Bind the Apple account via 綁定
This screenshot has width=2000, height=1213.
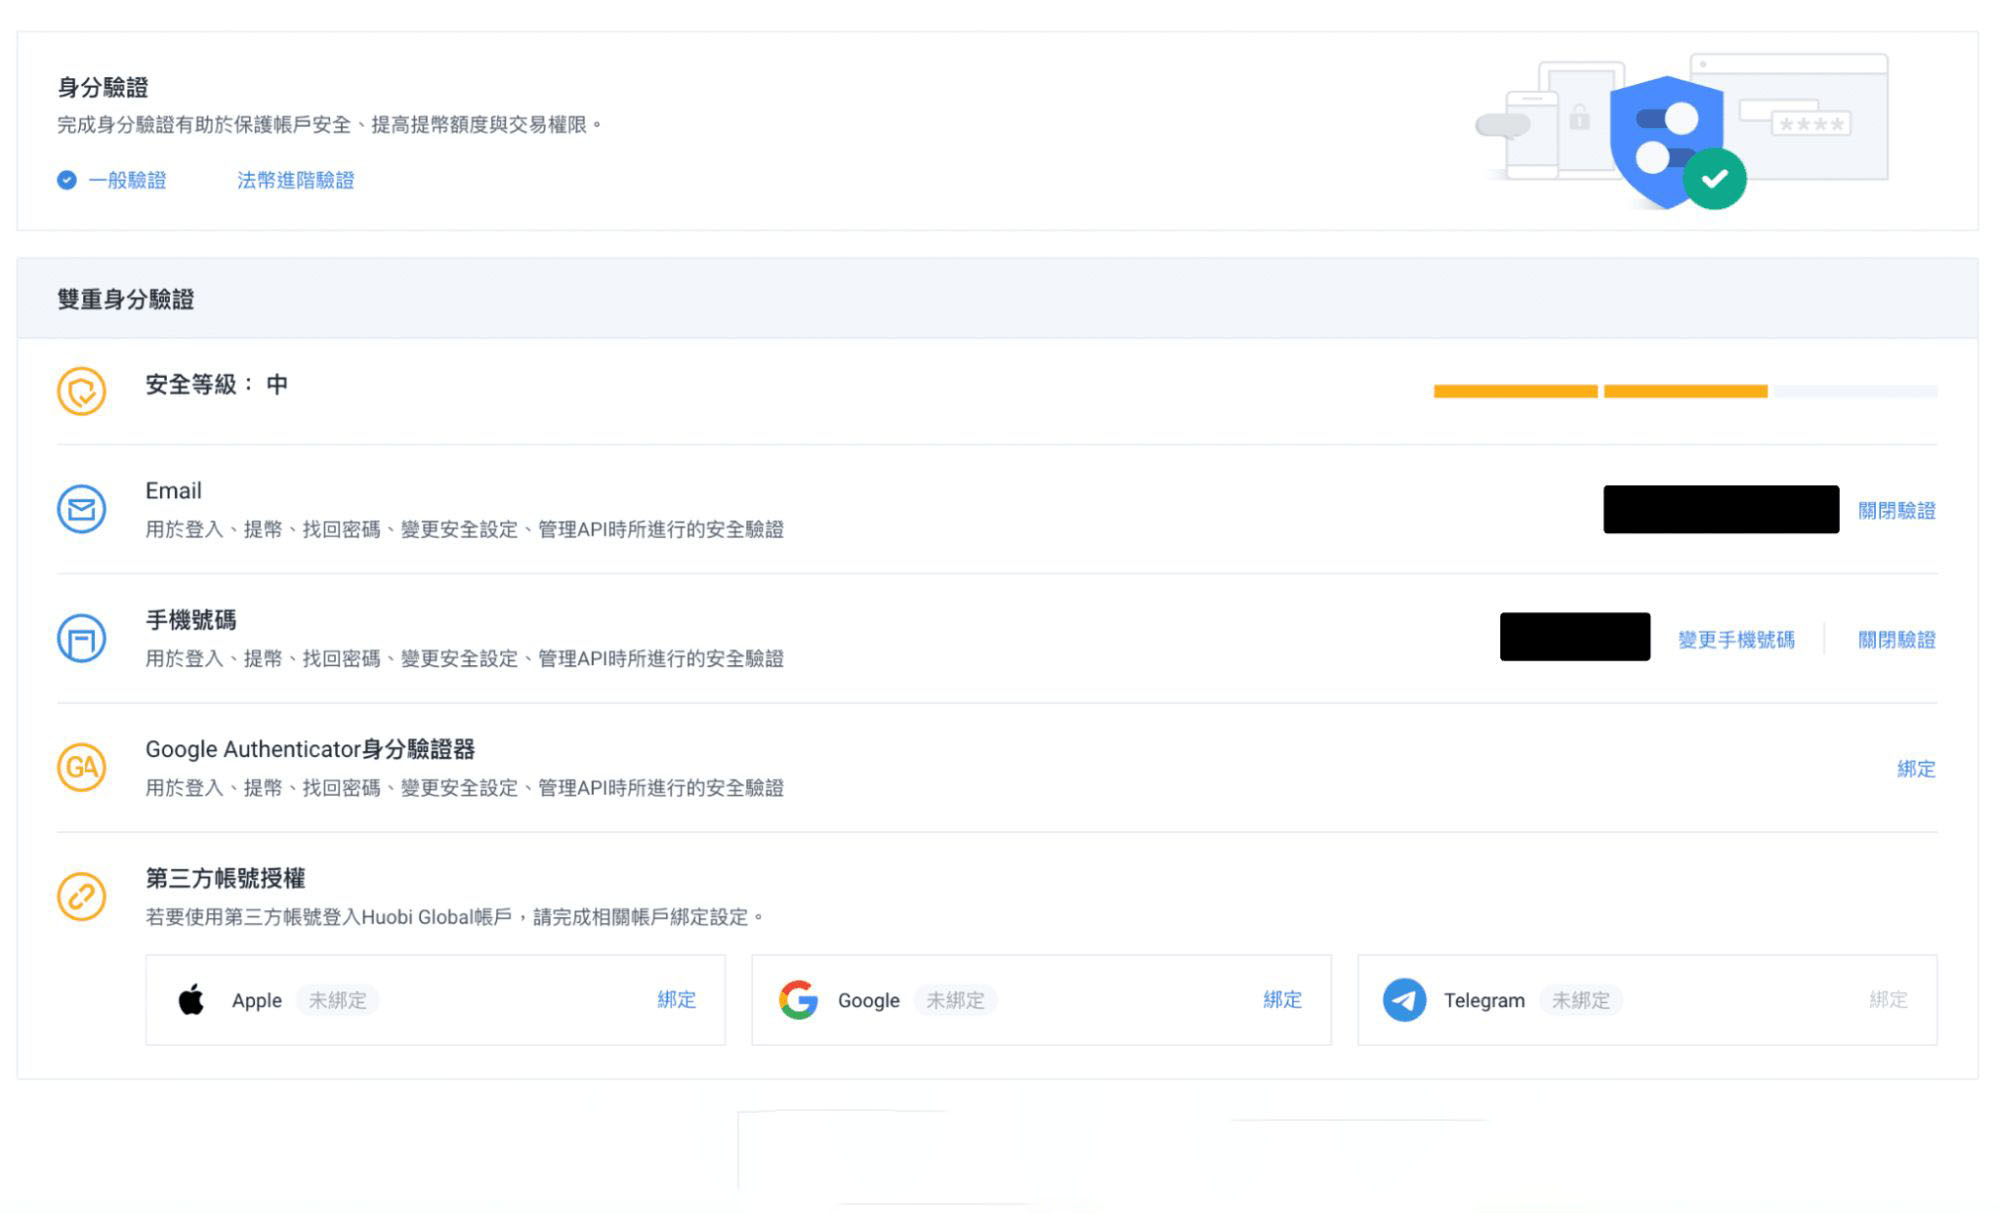(x=676, y=1000)
